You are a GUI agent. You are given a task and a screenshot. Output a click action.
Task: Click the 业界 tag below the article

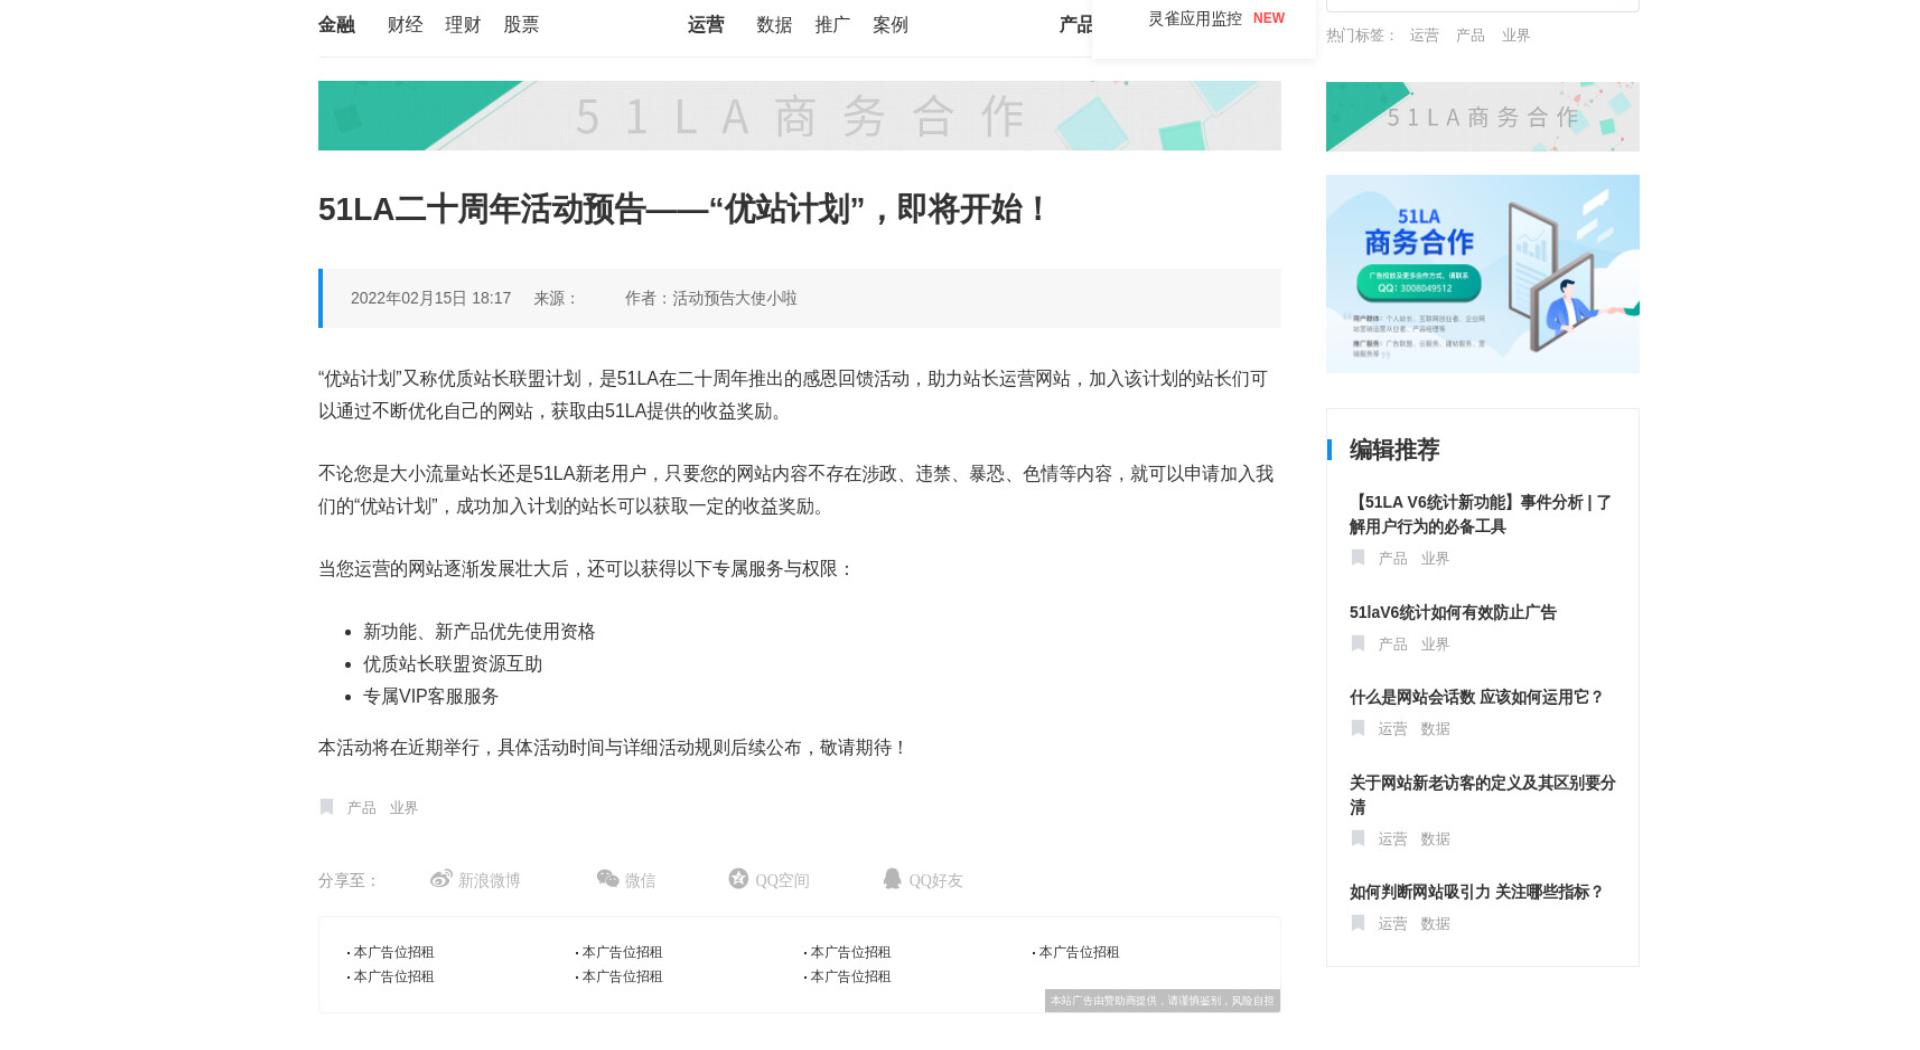point(404,808)
